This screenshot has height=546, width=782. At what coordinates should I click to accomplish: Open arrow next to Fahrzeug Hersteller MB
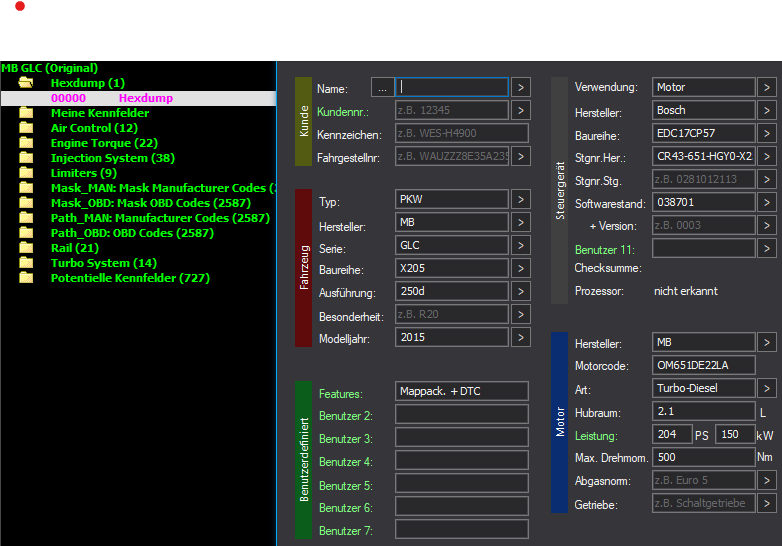click(521, 222)
